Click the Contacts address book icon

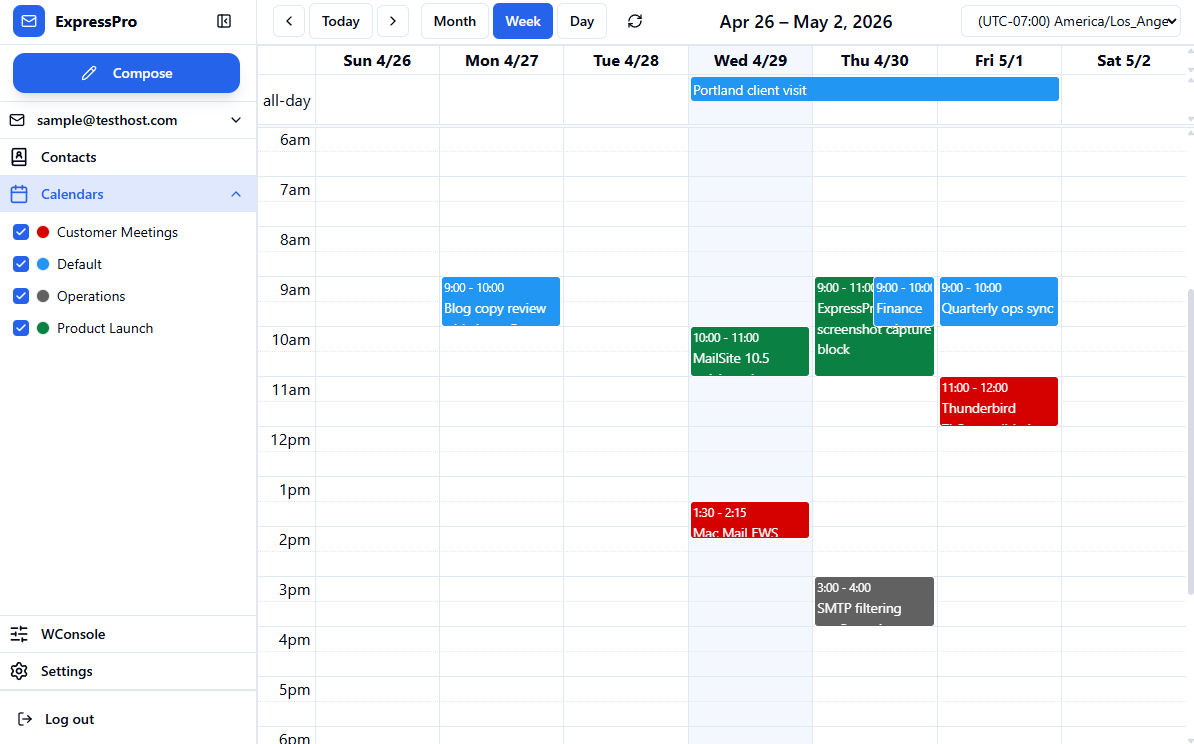19,157
